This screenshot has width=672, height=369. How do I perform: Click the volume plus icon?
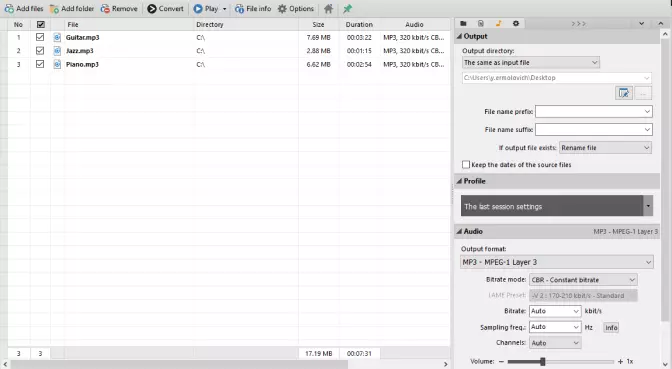(620, 362)
